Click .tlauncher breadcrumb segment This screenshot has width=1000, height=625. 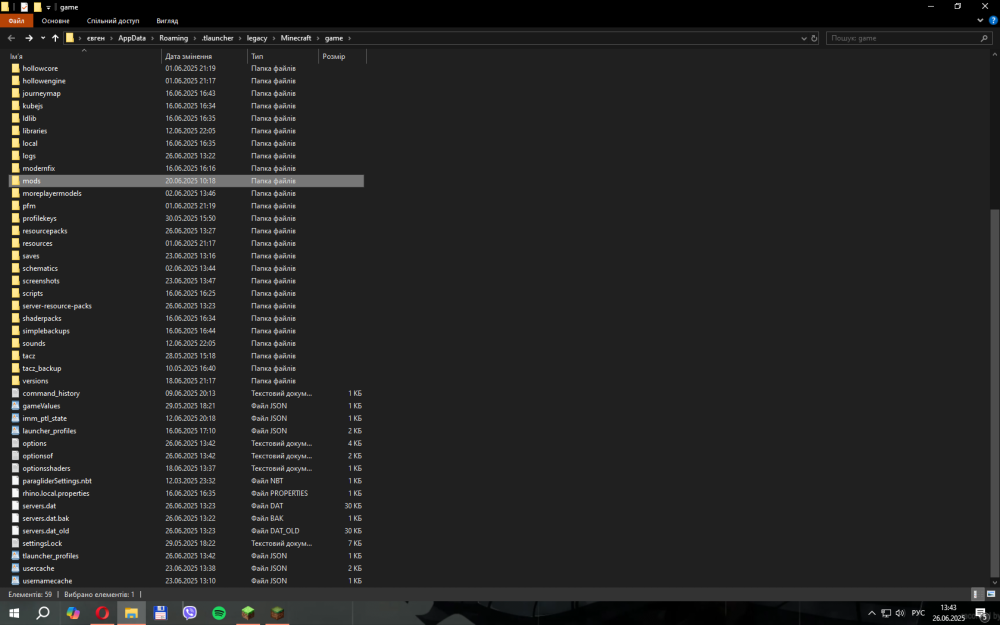pos(217,38)
